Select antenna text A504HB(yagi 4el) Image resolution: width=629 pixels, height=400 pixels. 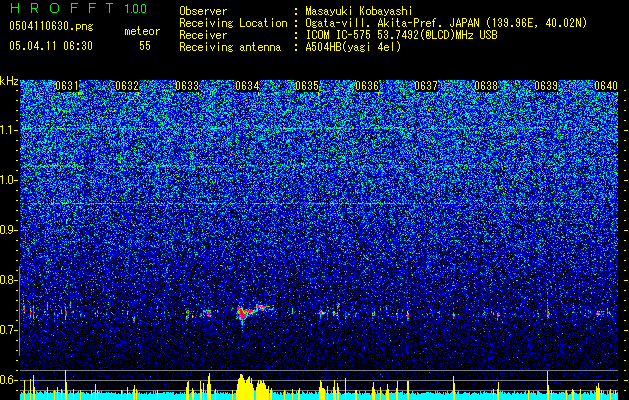(353, 47)
